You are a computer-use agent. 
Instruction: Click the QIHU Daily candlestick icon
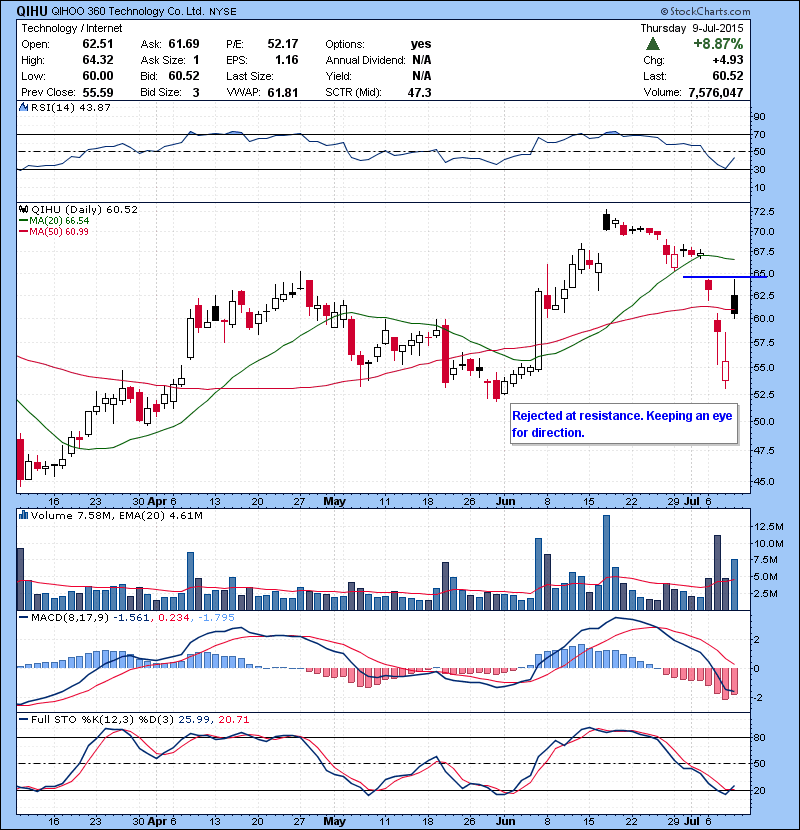click(x=23, y=210)
